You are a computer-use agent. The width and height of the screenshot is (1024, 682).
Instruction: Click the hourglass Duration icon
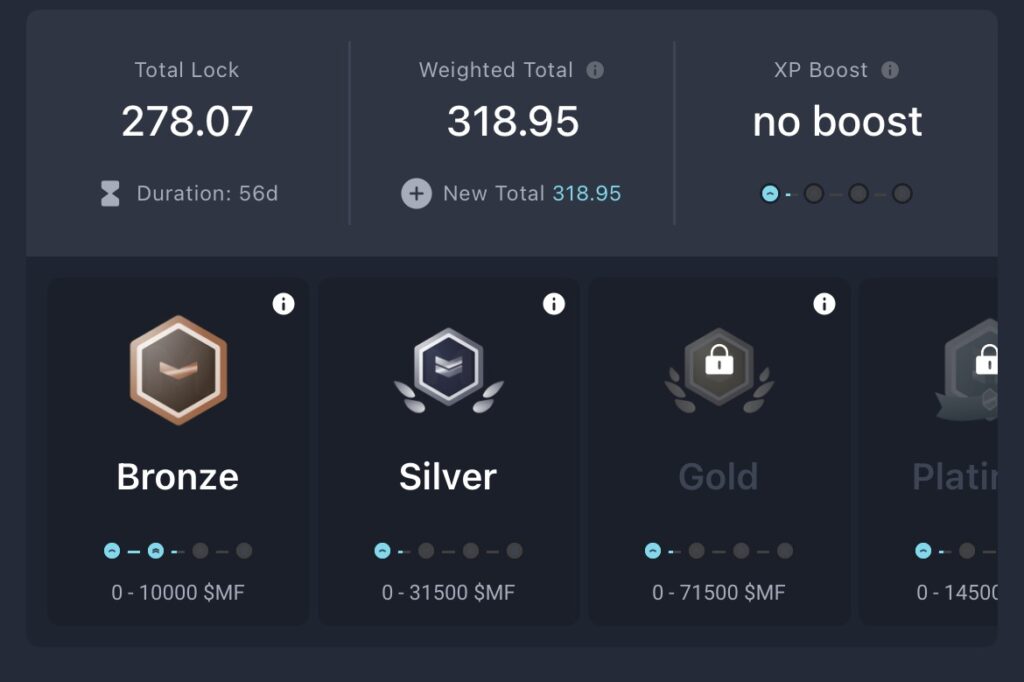pos(110,193)
